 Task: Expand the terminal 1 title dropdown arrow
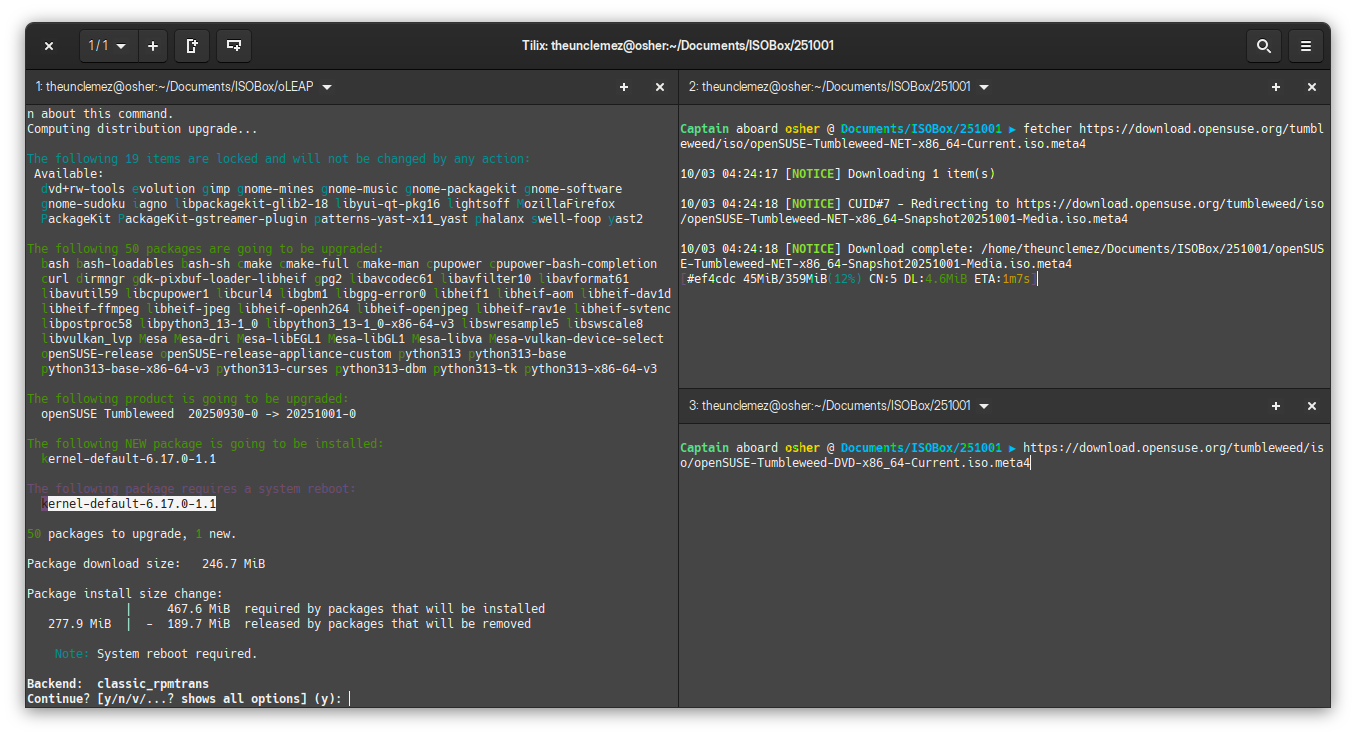coord(328,87)
